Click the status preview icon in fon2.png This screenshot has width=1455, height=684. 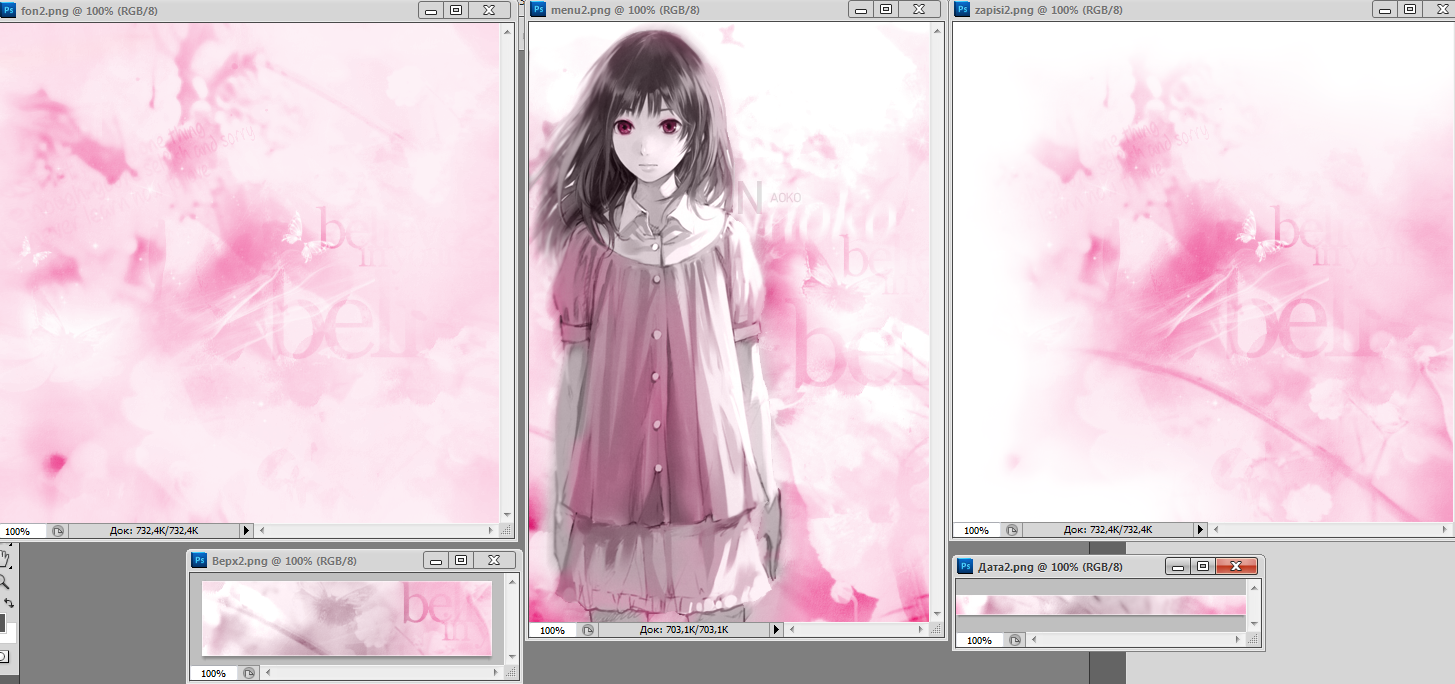tap(58, 531)
